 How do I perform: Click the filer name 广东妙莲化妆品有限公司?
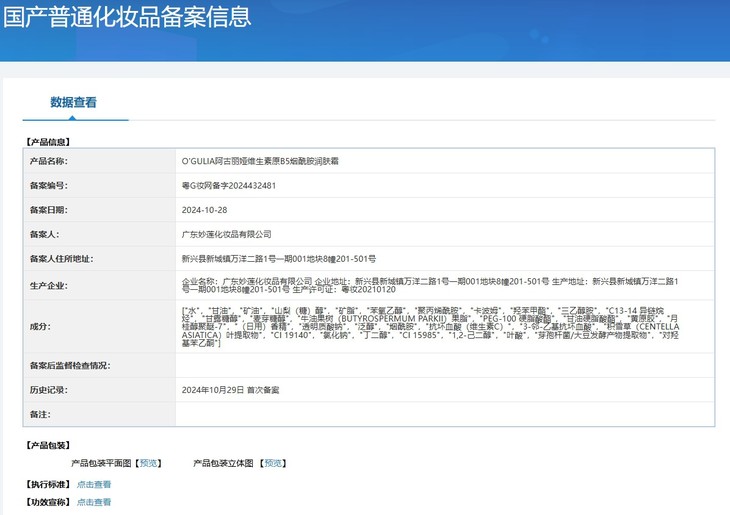click(x=226, y=234)
